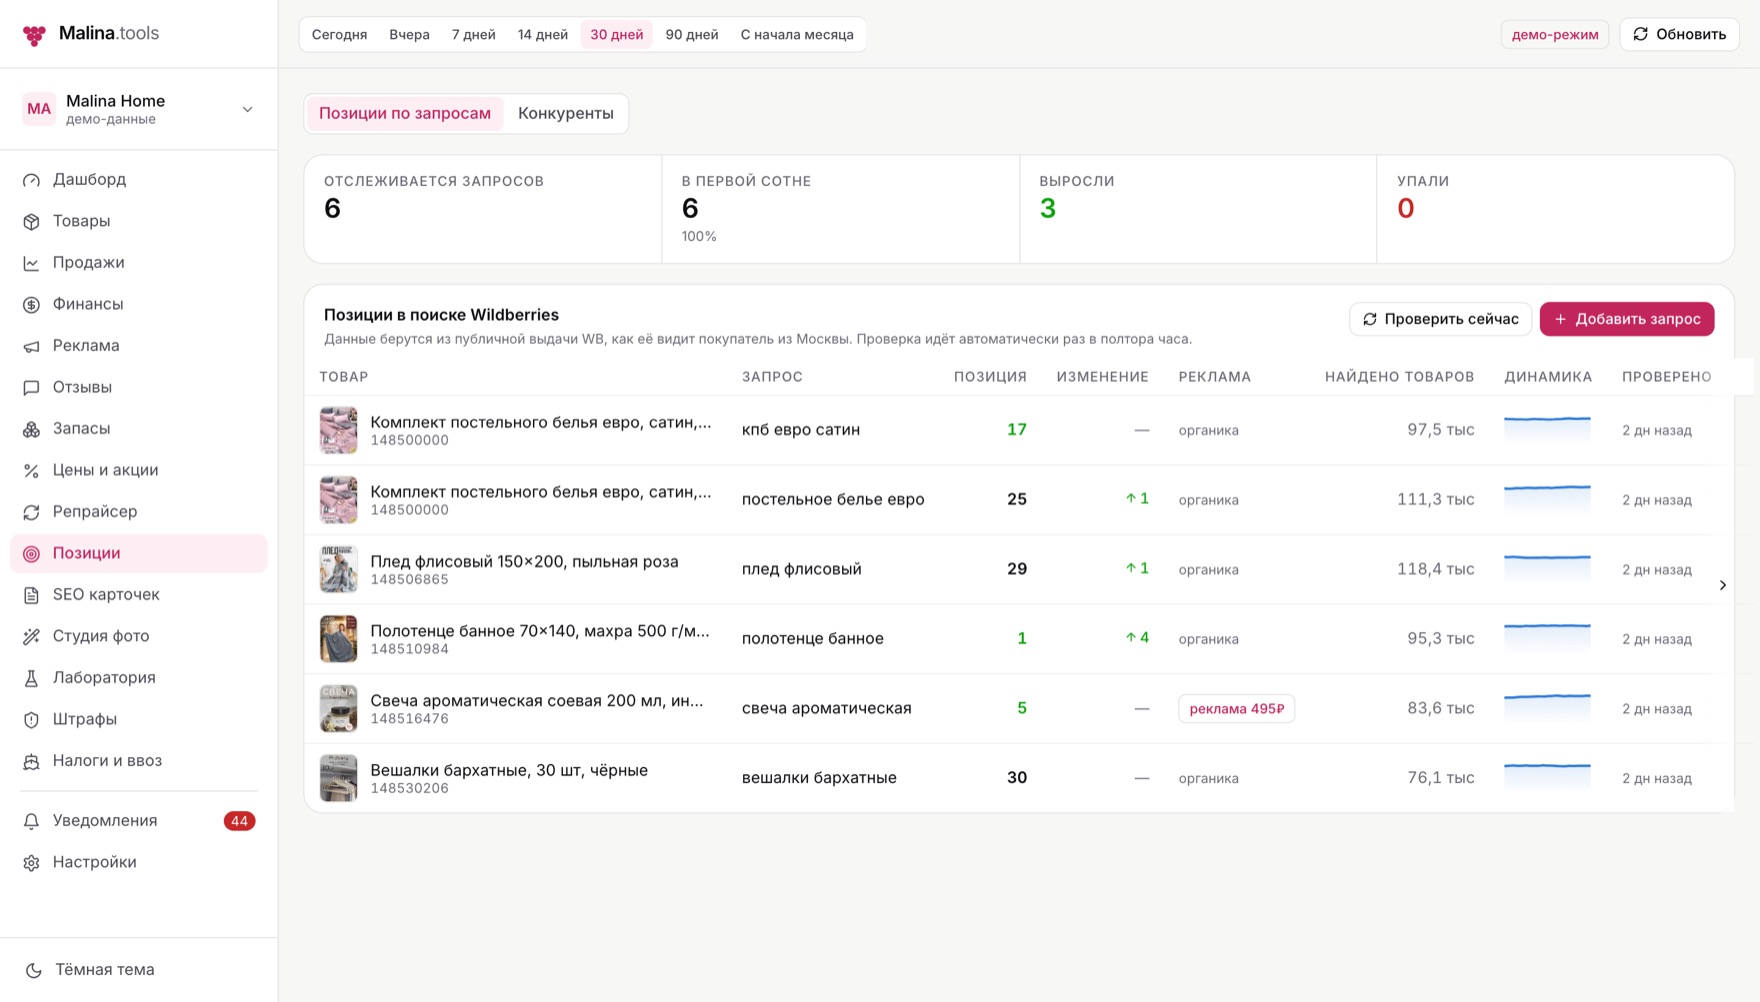Click the moon icon for Тёмная тема
Screen dimensions: 1760x1002
(x=34, y=970)
